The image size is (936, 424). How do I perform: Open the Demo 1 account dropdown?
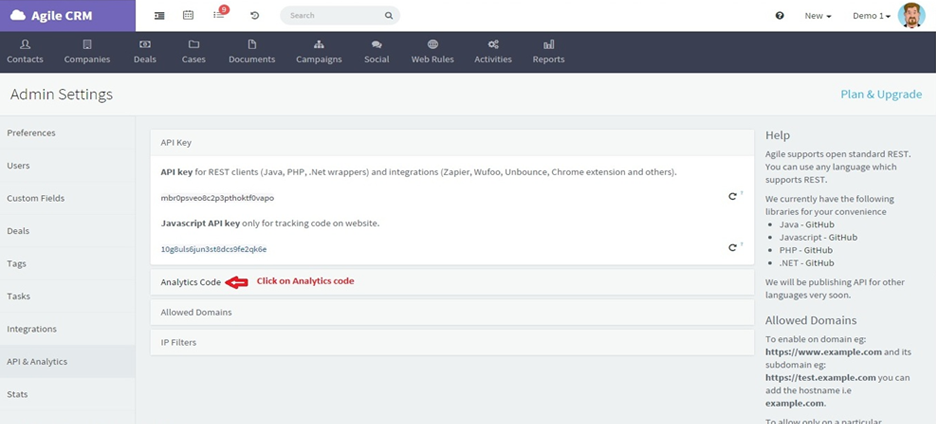[x=872, y=16]
